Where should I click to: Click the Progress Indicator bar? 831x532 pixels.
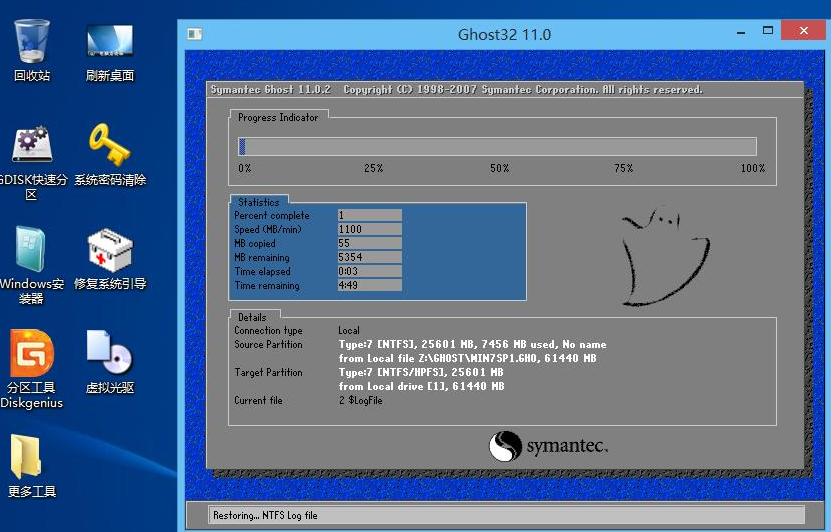click(498, 146)
